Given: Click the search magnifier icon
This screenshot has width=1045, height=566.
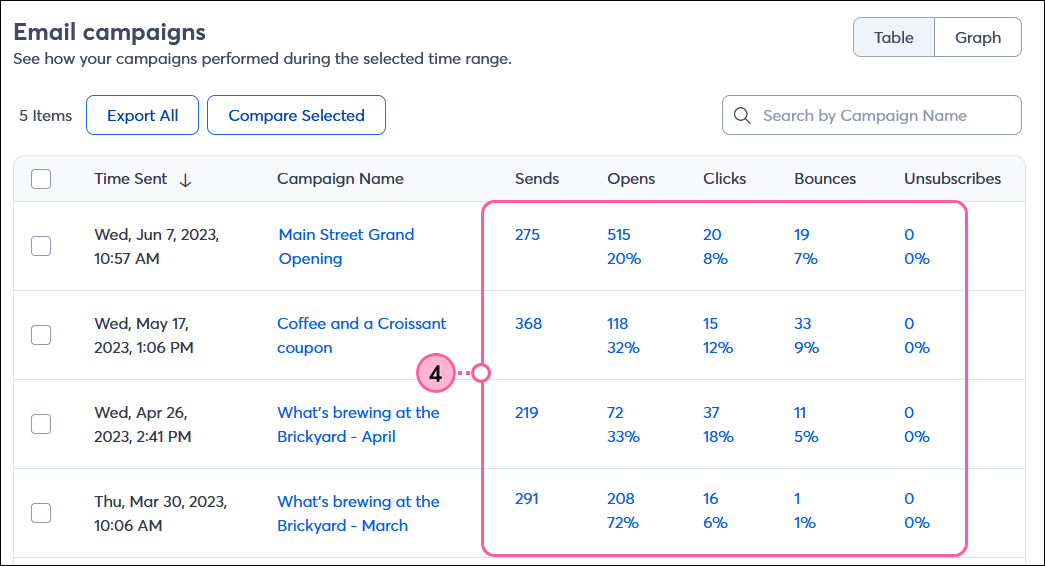Looking at the screenshot, I should point(742,115).
